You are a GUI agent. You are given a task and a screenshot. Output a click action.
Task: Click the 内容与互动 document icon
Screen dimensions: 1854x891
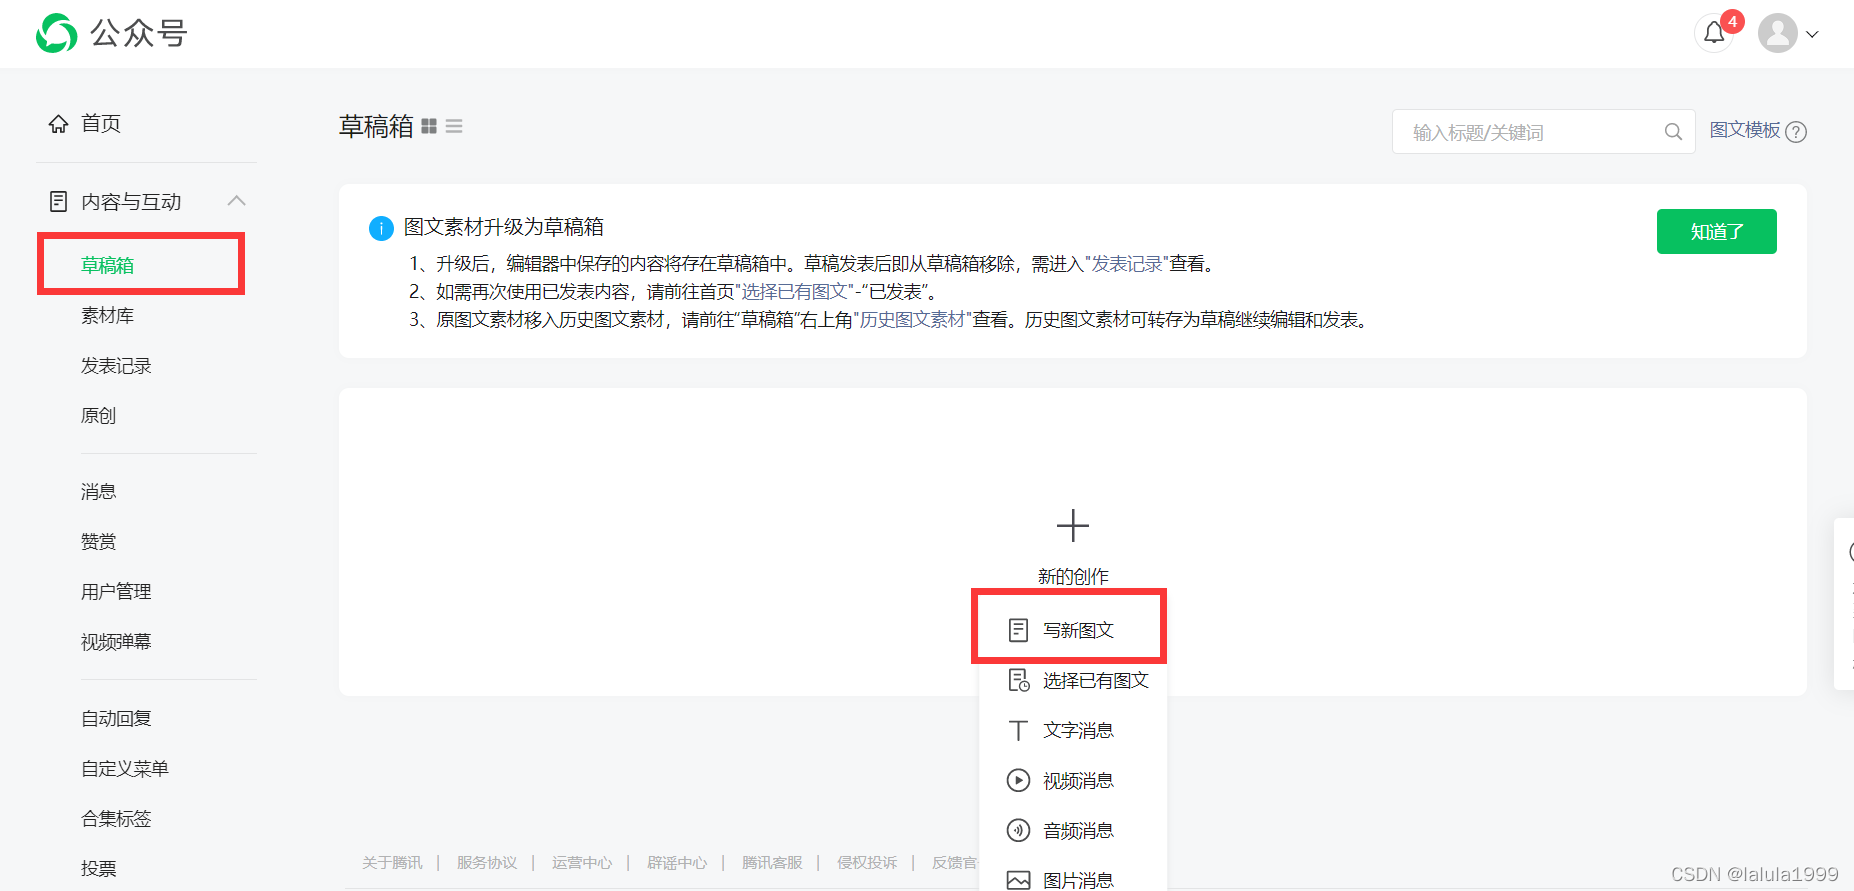tap(59, 201)
